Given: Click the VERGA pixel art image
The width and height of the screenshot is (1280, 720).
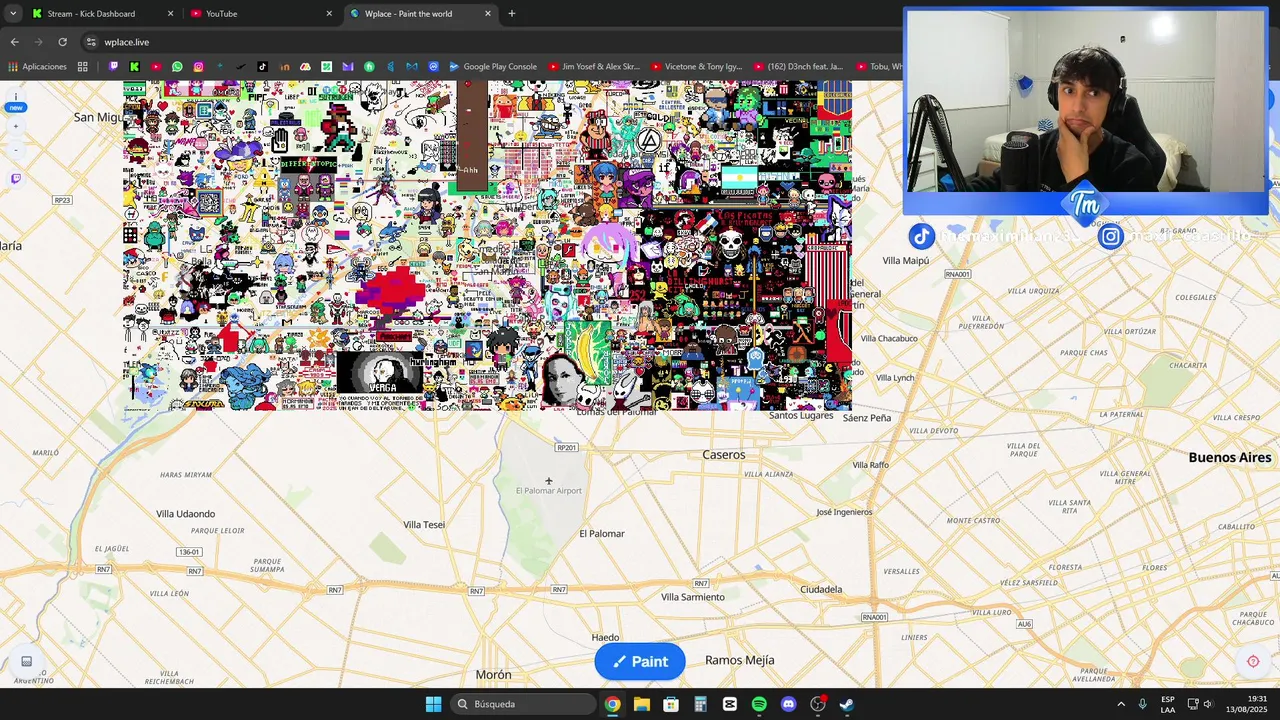Looking at the screenshot, I should point(381,372).
